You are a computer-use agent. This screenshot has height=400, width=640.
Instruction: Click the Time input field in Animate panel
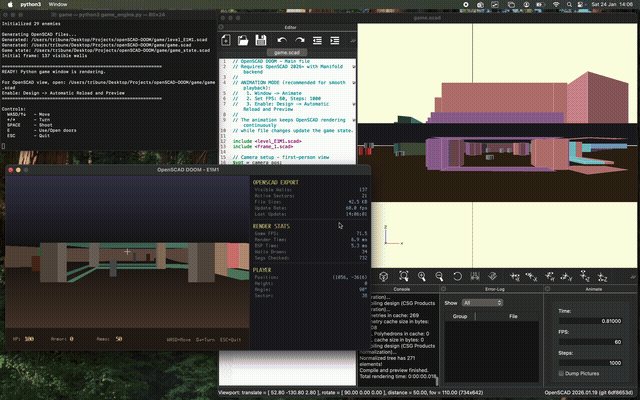pyautogui.click(x=591, y=321)
